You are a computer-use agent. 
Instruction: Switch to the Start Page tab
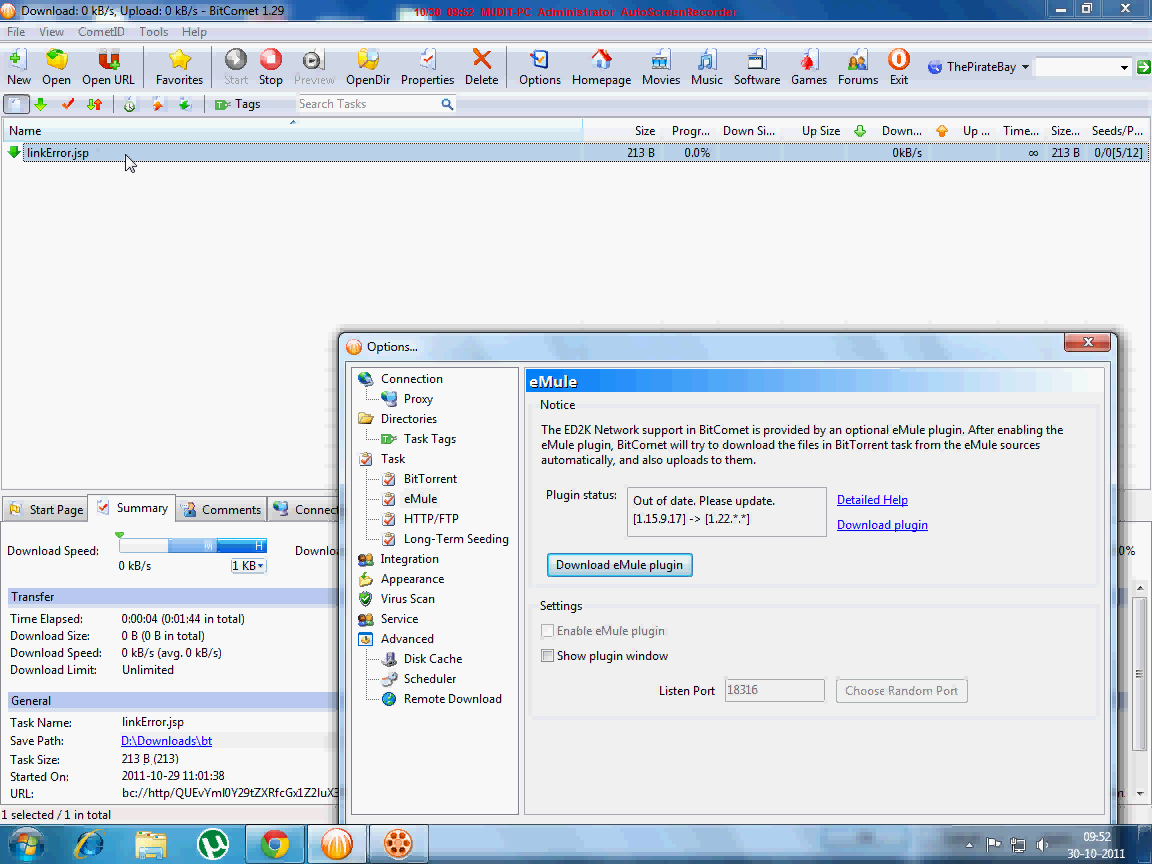pos(46,509)
